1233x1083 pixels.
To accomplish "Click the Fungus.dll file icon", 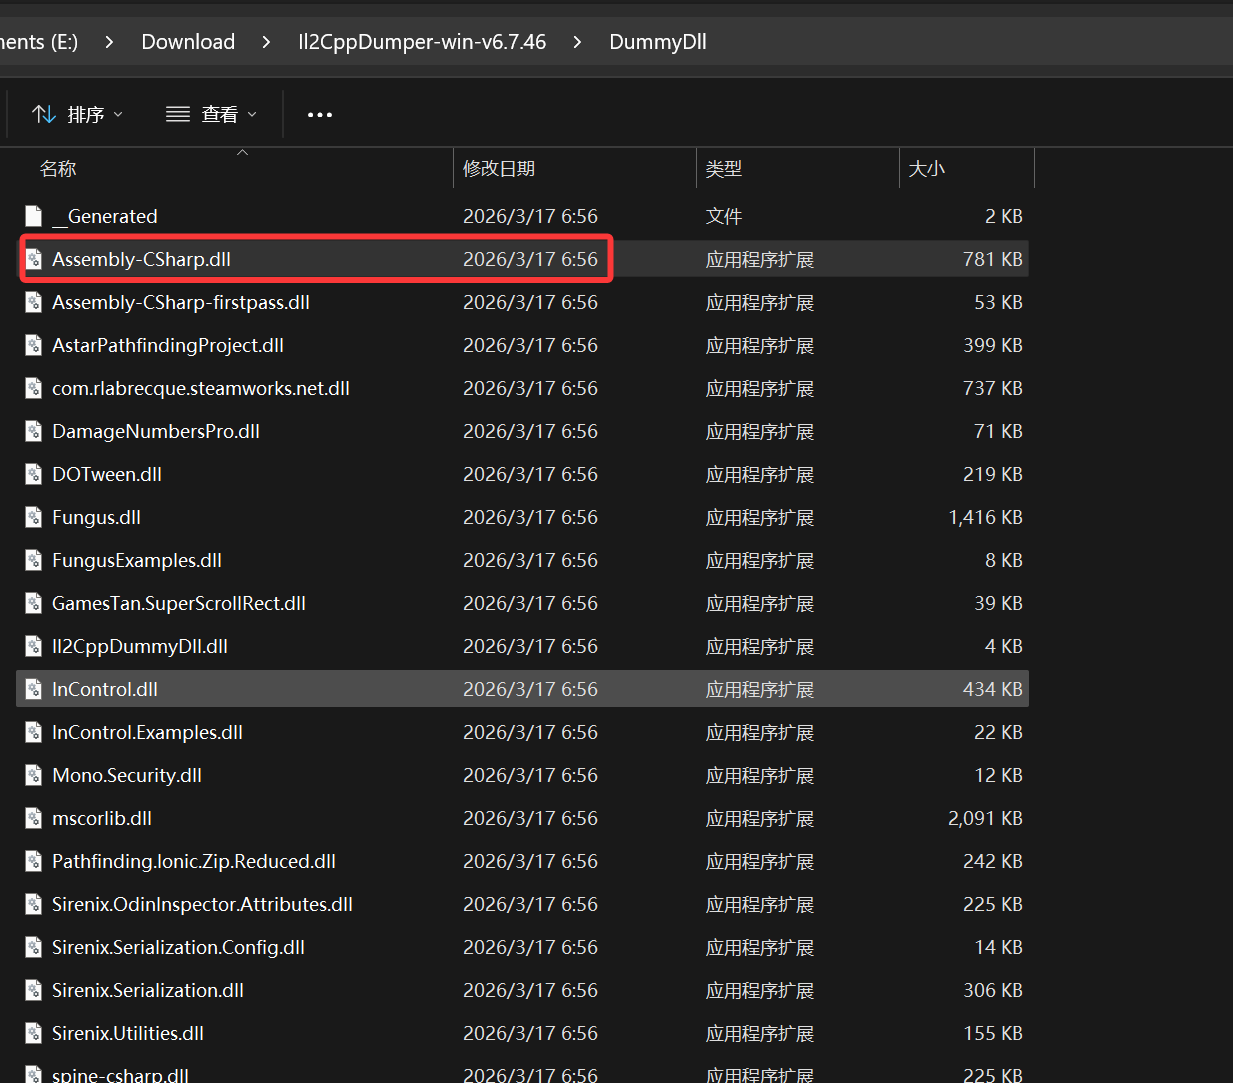I will point(34,517).
